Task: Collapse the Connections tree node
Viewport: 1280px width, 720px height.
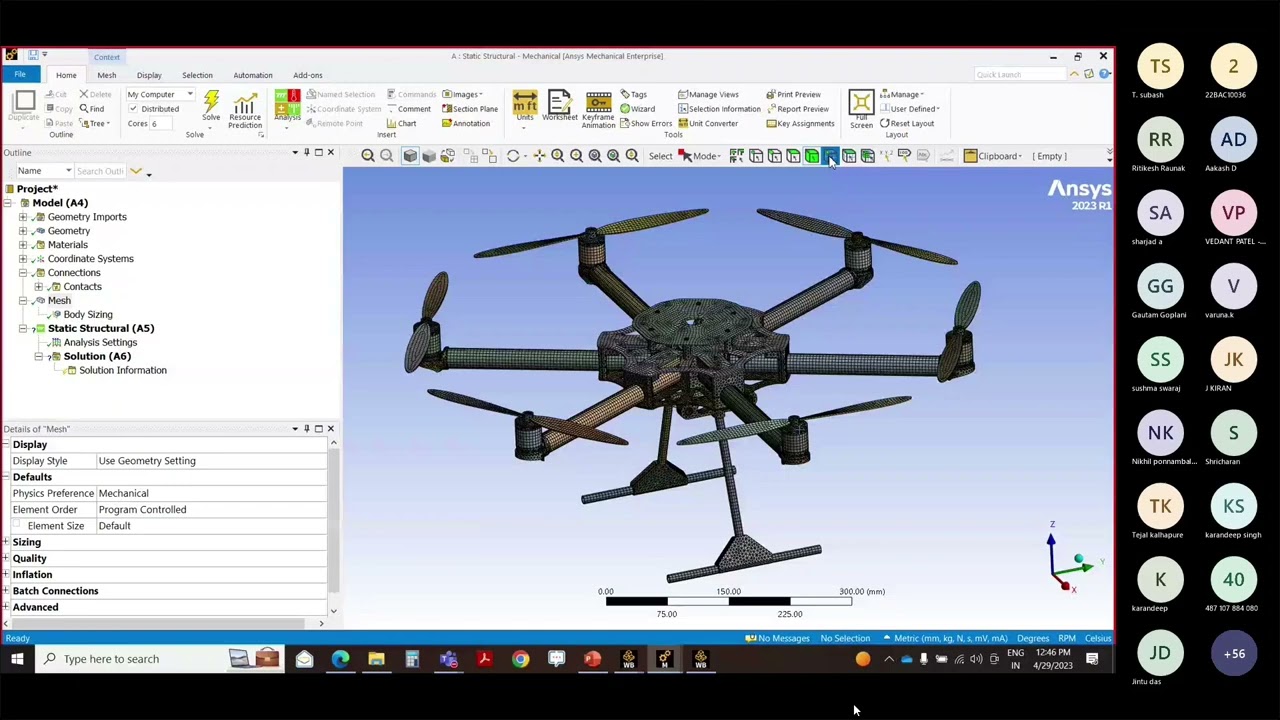Action: point(23,273)
